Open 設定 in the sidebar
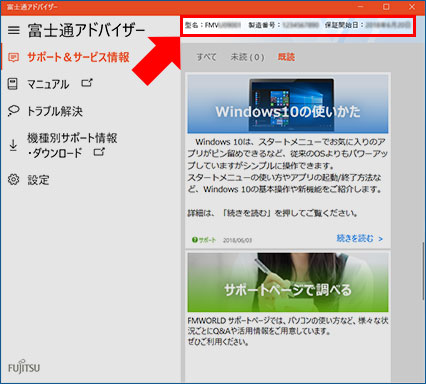This screenshot has width=426, height=384. click(x=38, y=180)
